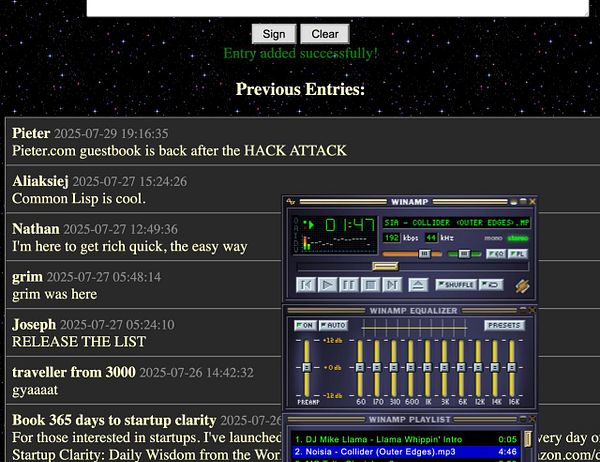Click the 310 Hz equalizer band handle
The width and height of the screenshot is (600, 462).
pos(394,367)
